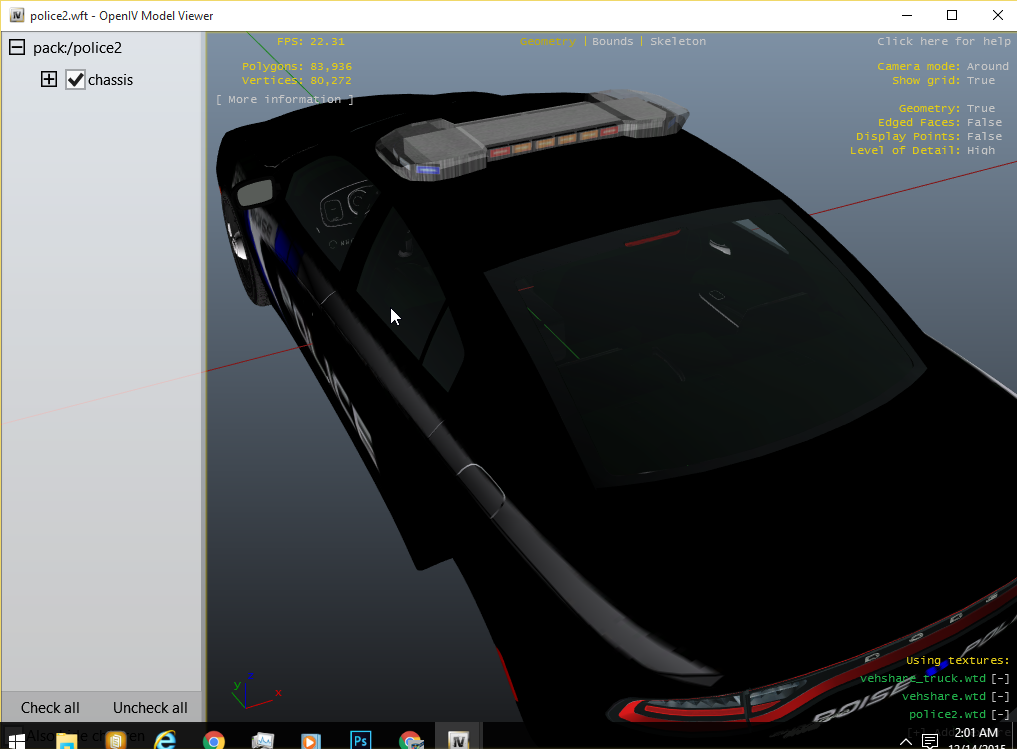Open Photoshop from the taskbar

click(361, 740)
